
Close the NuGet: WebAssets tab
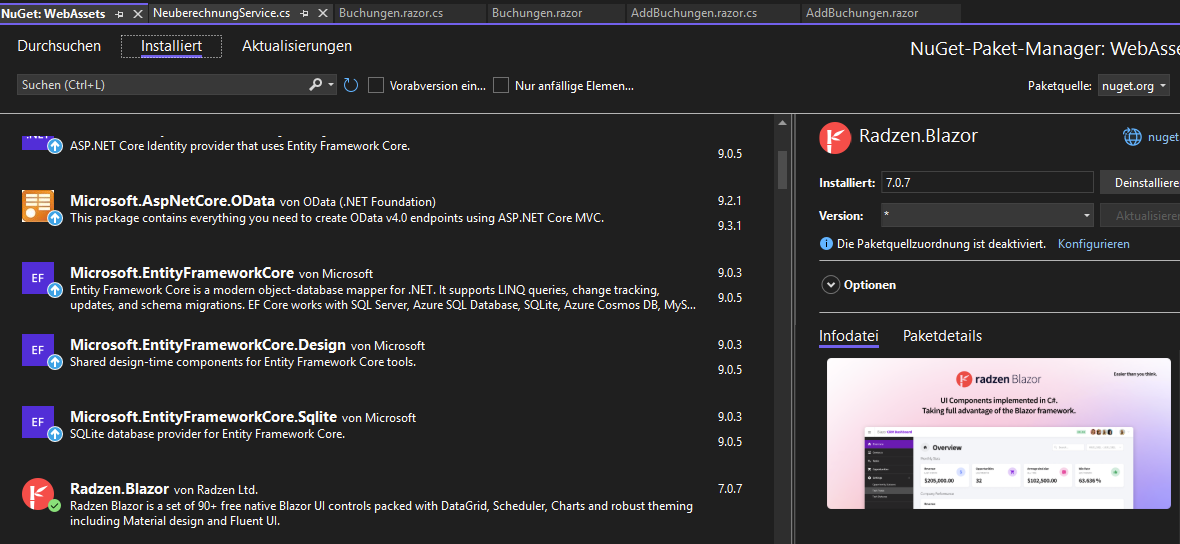coord(137,14)
